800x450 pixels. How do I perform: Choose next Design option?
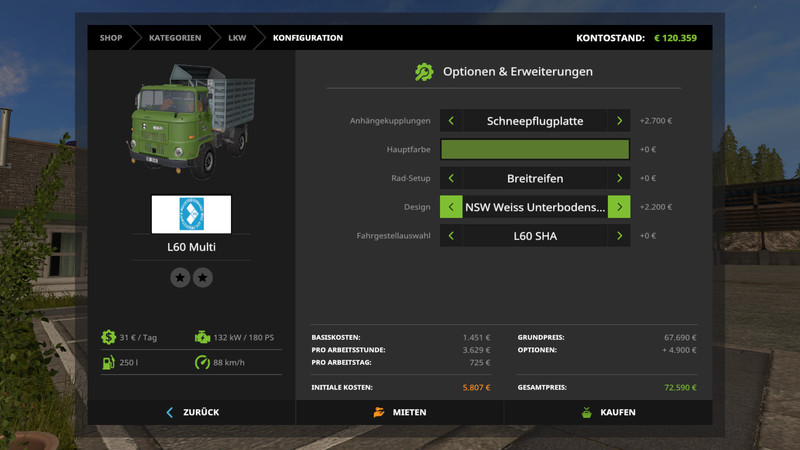619,207
